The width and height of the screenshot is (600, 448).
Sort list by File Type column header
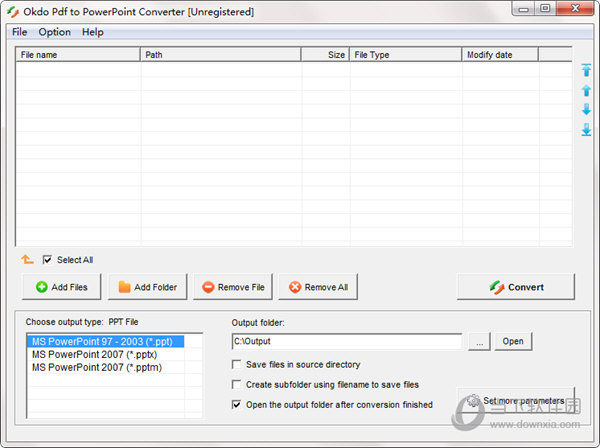point(405,55)
